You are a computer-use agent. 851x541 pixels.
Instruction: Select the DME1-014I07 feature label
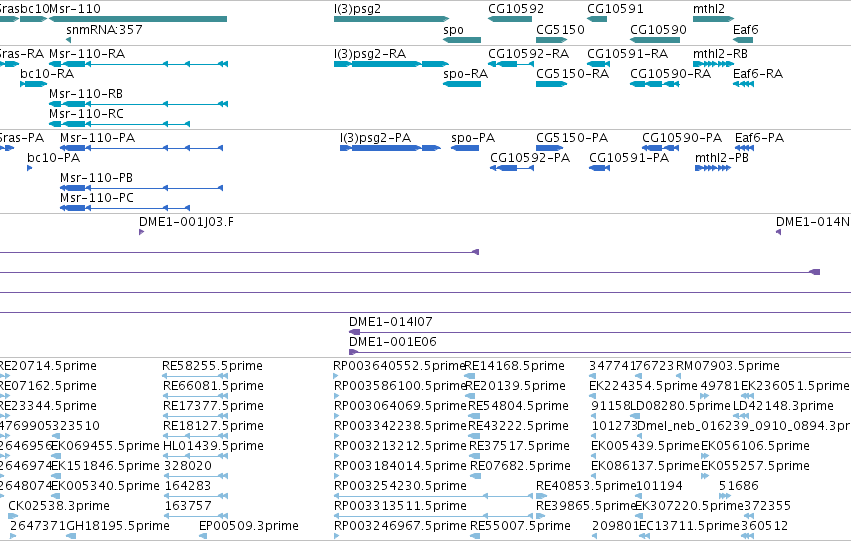click(x=391, y=322)
